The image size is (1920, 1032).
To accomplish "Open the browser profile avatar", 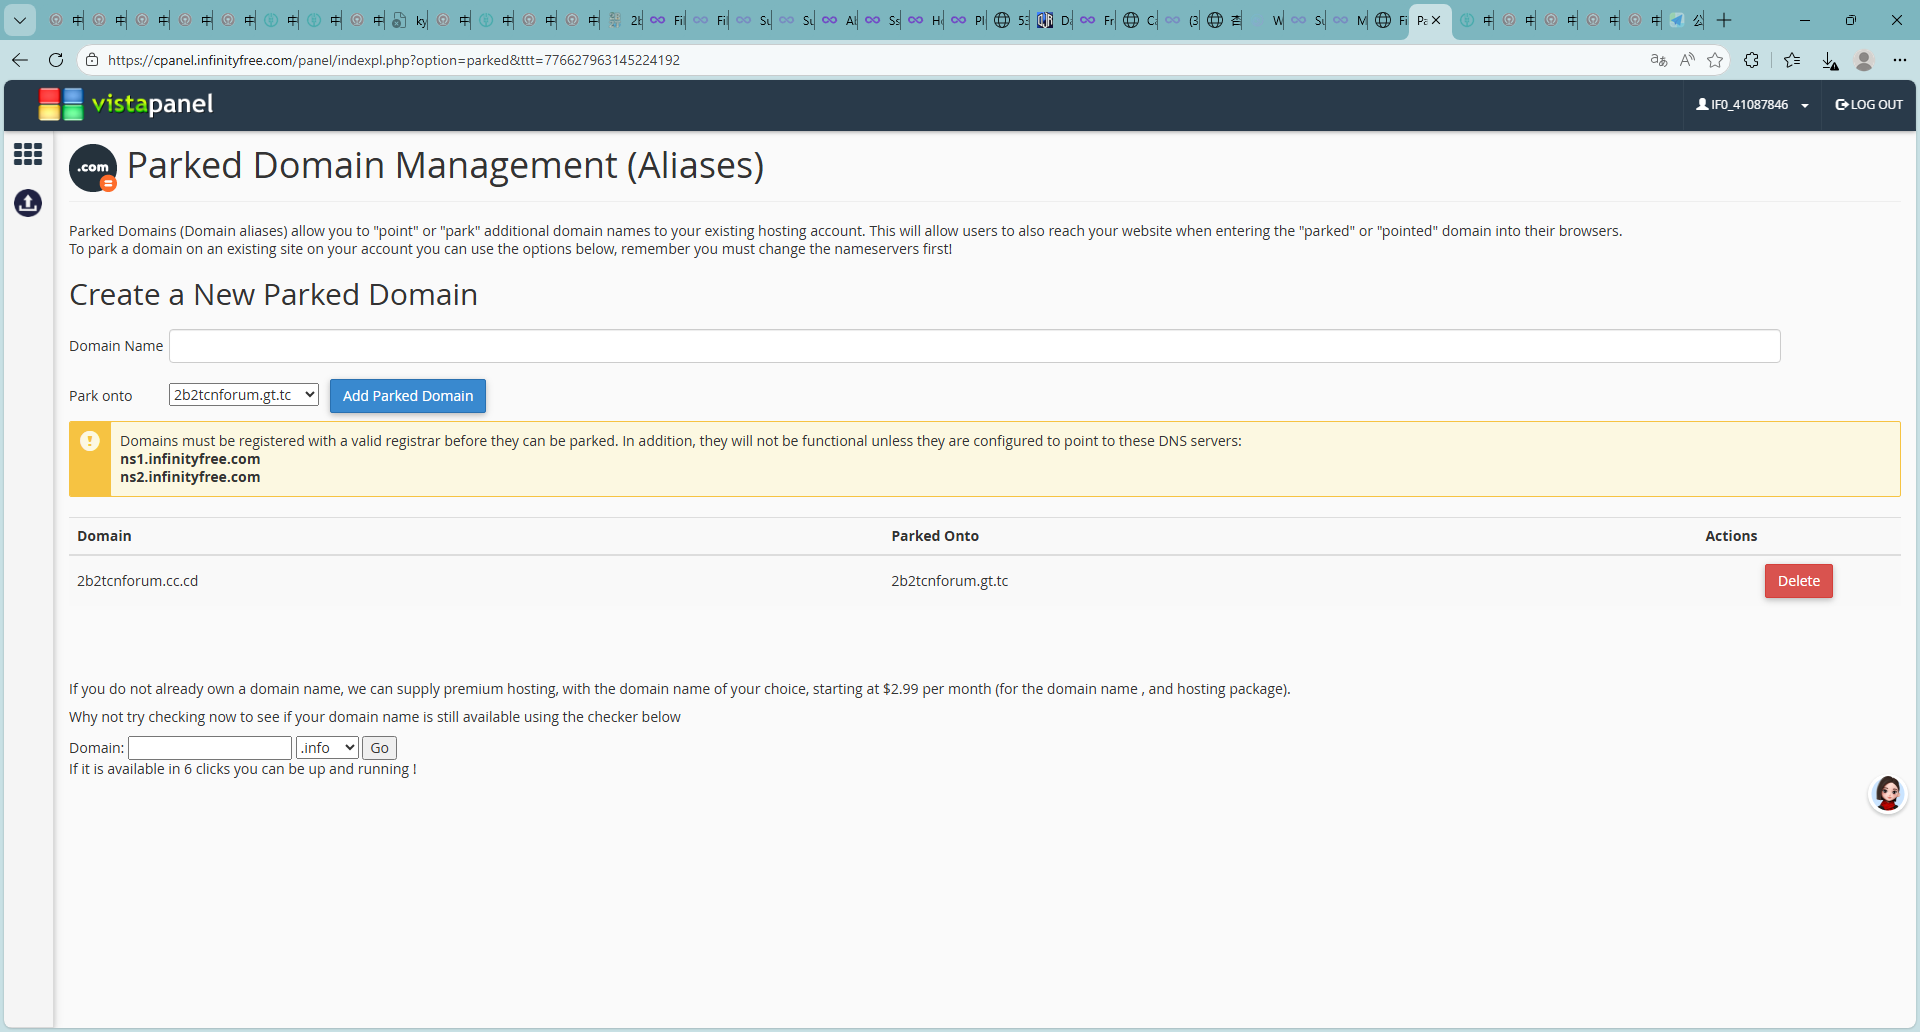I will [1864, 60].
